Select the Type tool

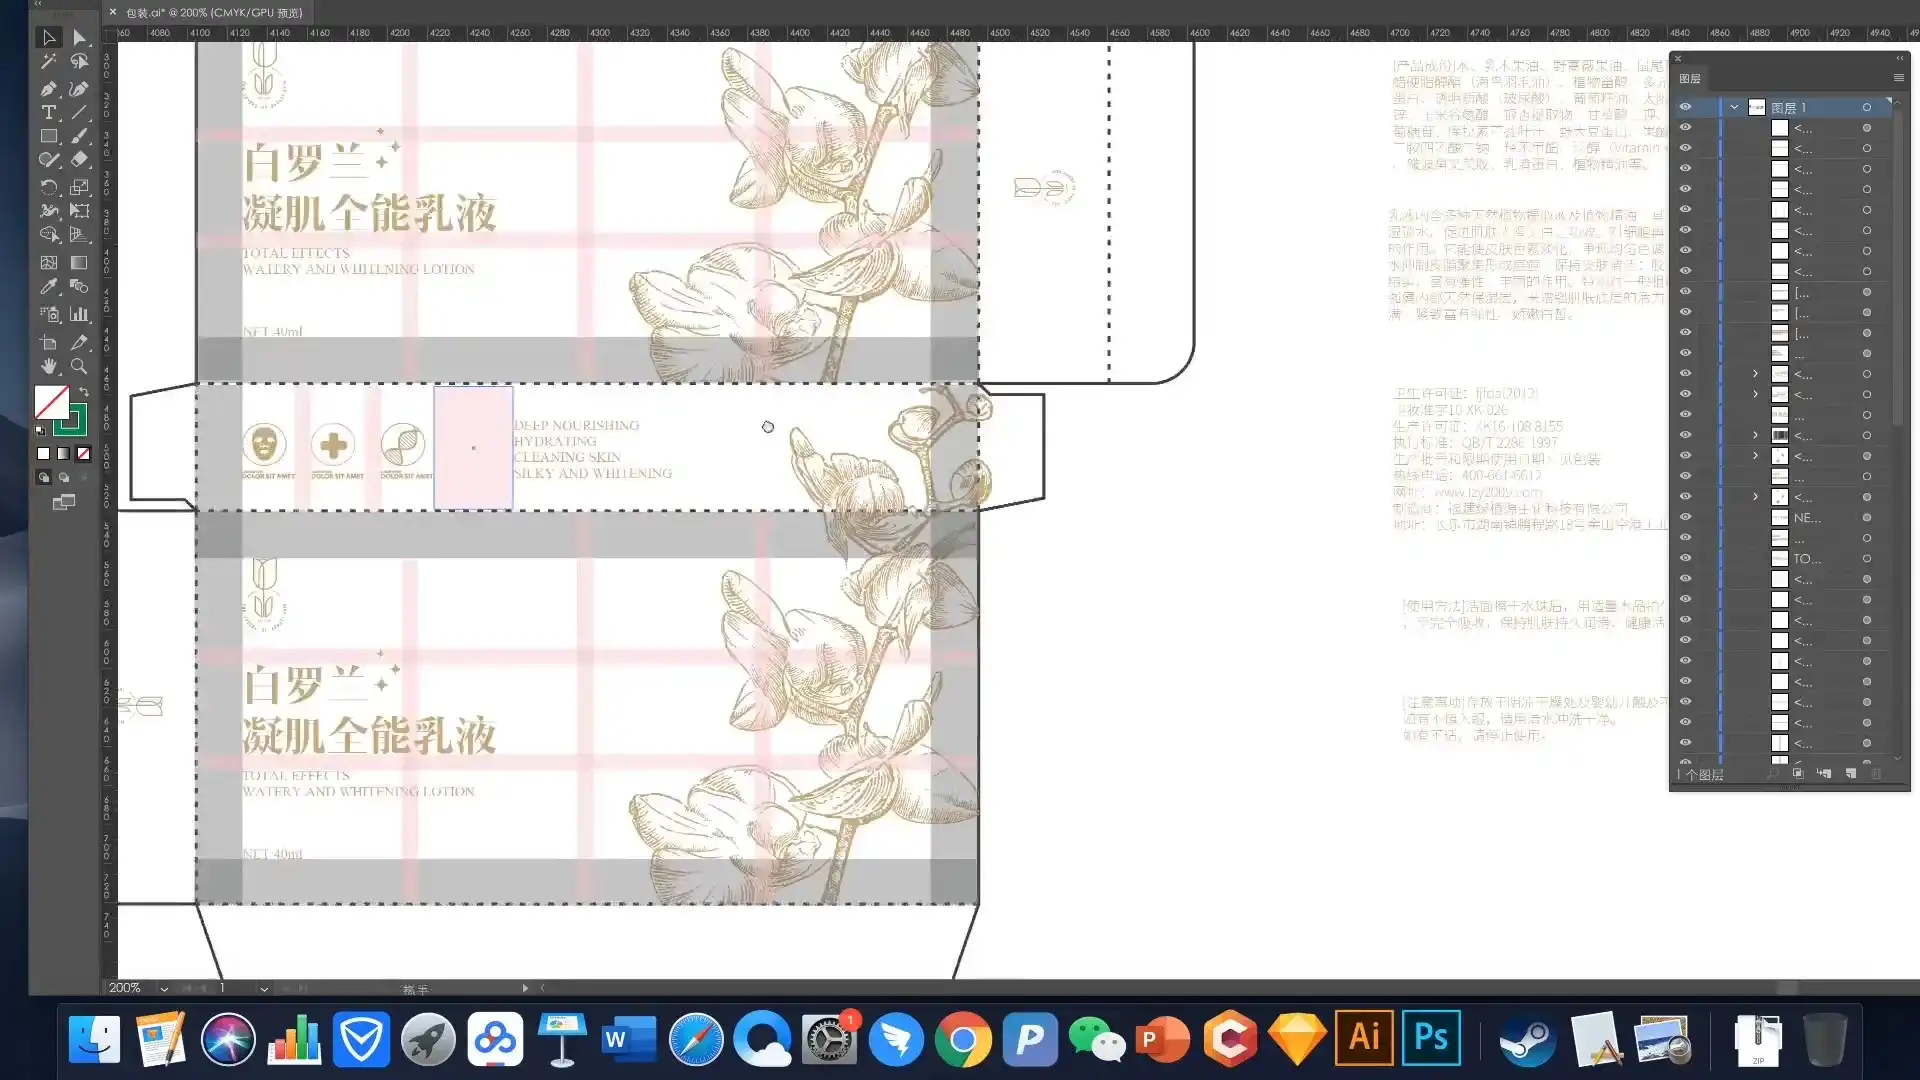coord(48,113)
